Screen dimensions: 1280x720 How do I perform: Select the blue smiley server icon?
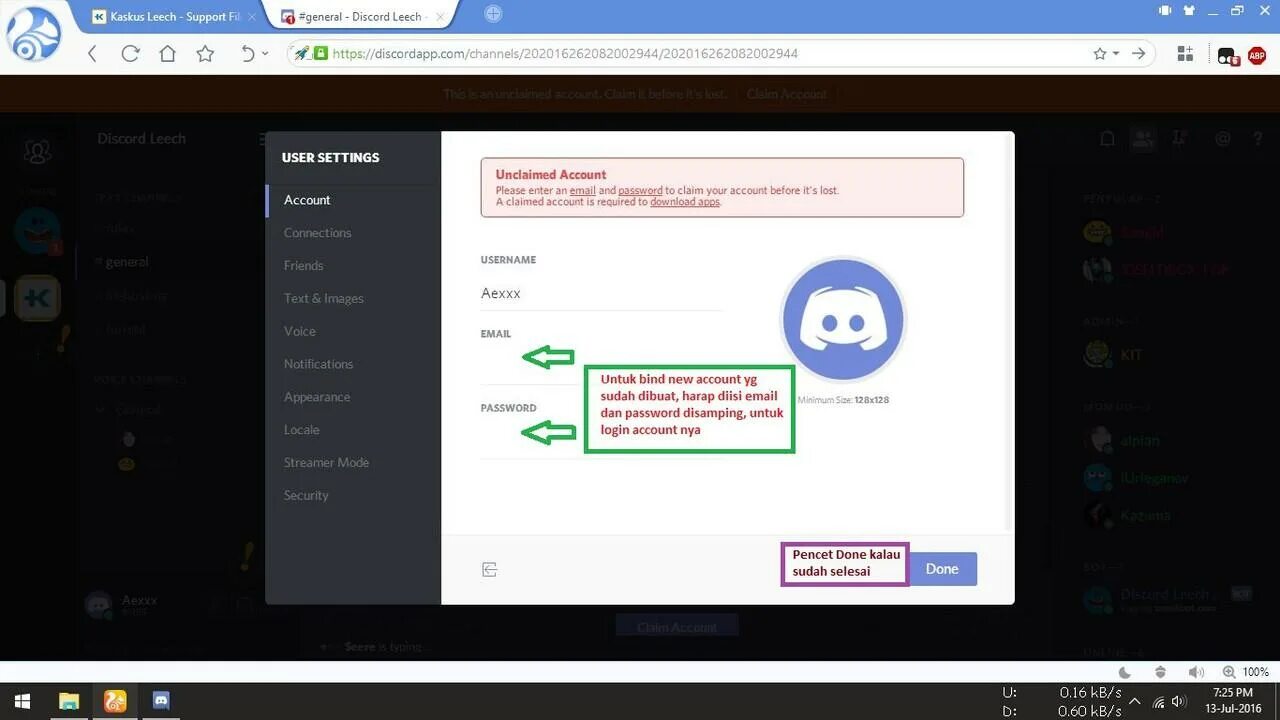pos(37,232)
